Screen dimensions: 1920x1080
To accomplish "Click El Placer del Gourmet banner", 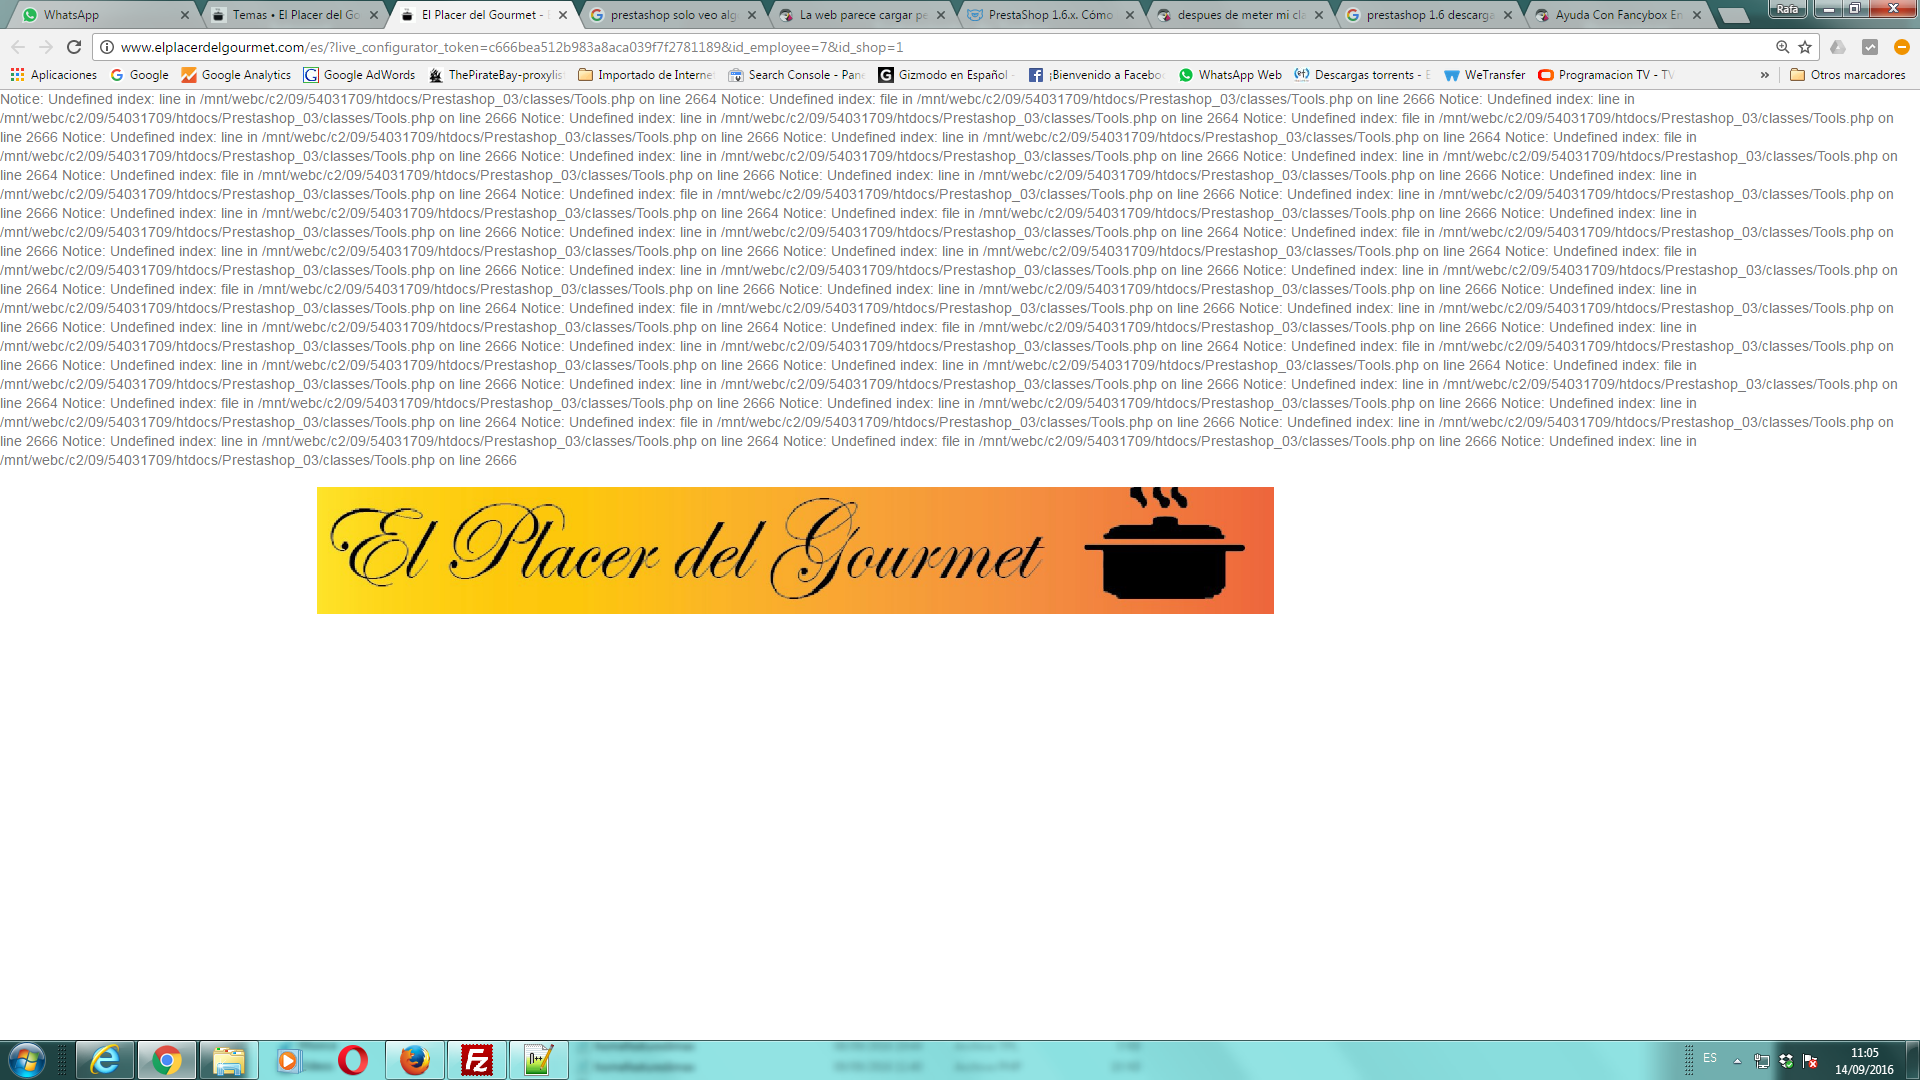I will click(795, 550).
